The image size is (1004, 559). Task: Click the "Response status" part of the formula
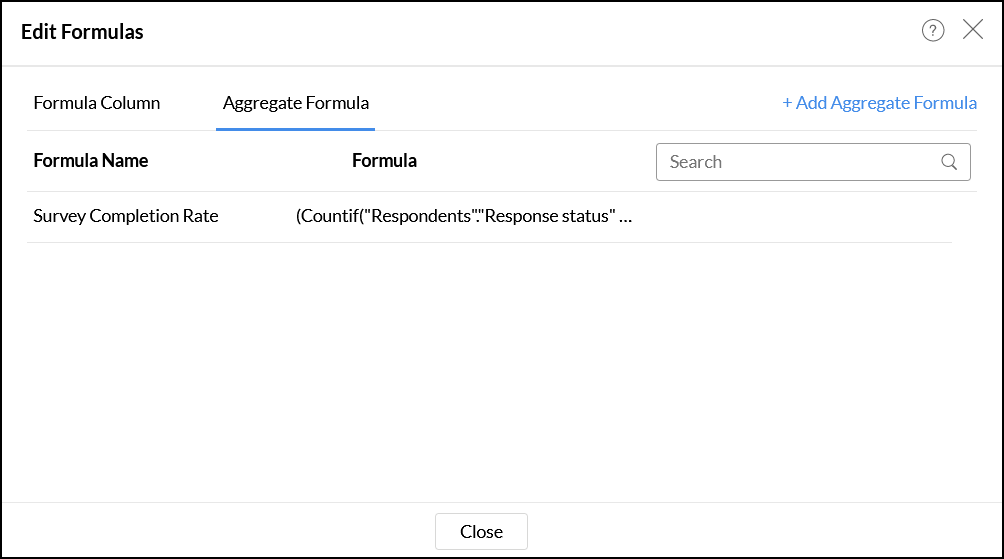coord(549,216)
